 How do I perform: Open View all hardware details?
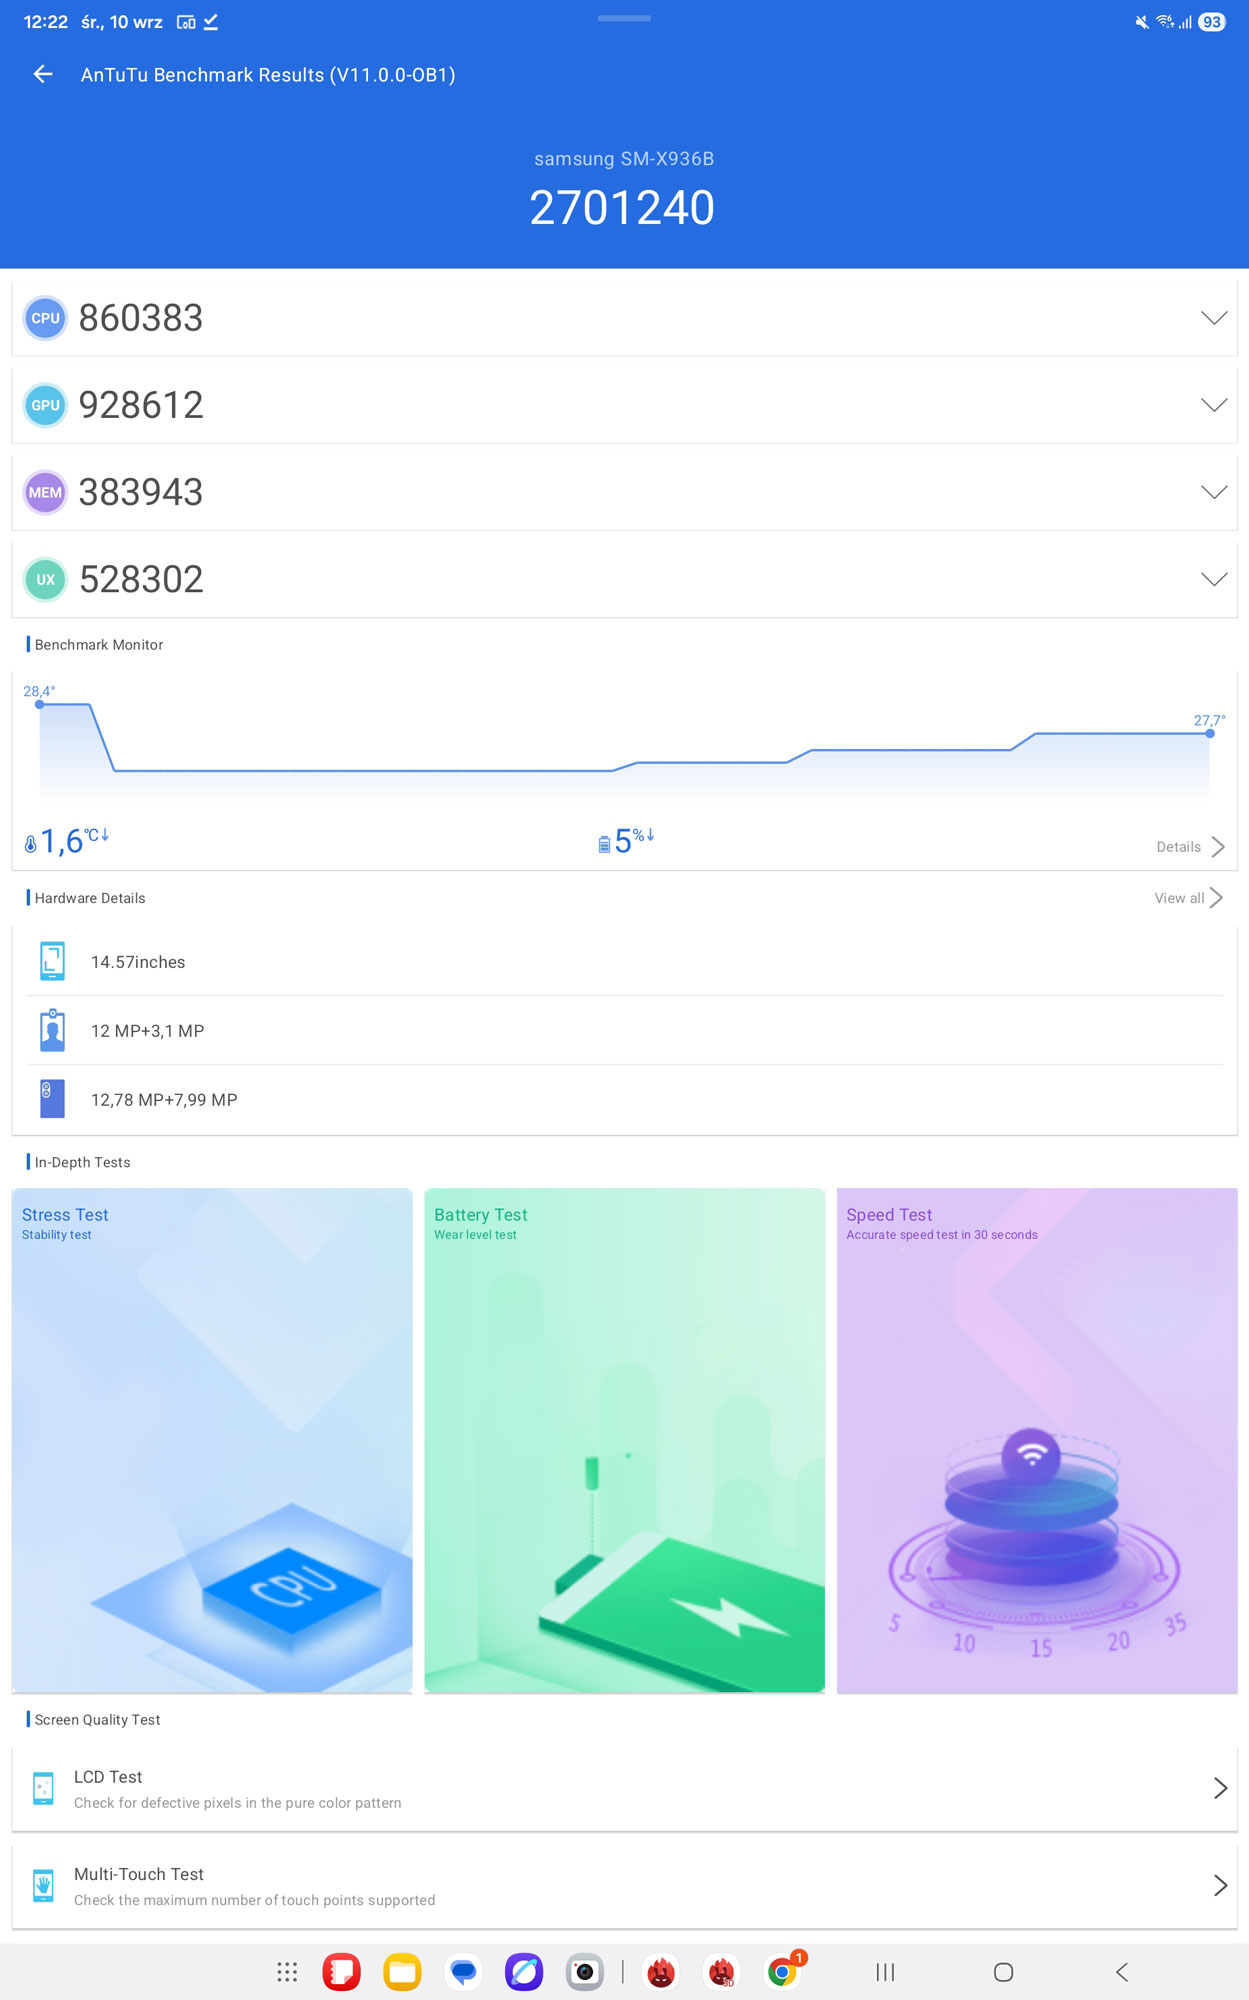[1189, 898]
